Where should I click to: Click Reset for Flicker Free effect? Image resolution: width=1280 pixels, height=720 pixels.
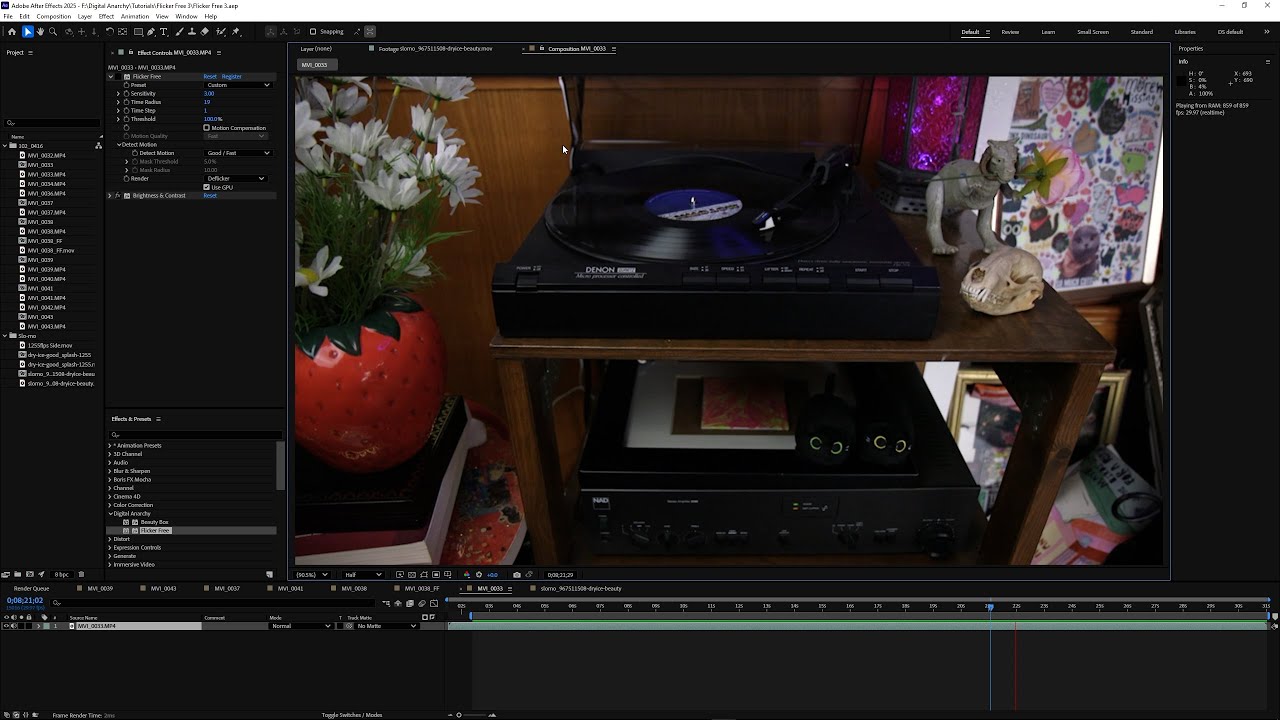(x=210, y=77)
